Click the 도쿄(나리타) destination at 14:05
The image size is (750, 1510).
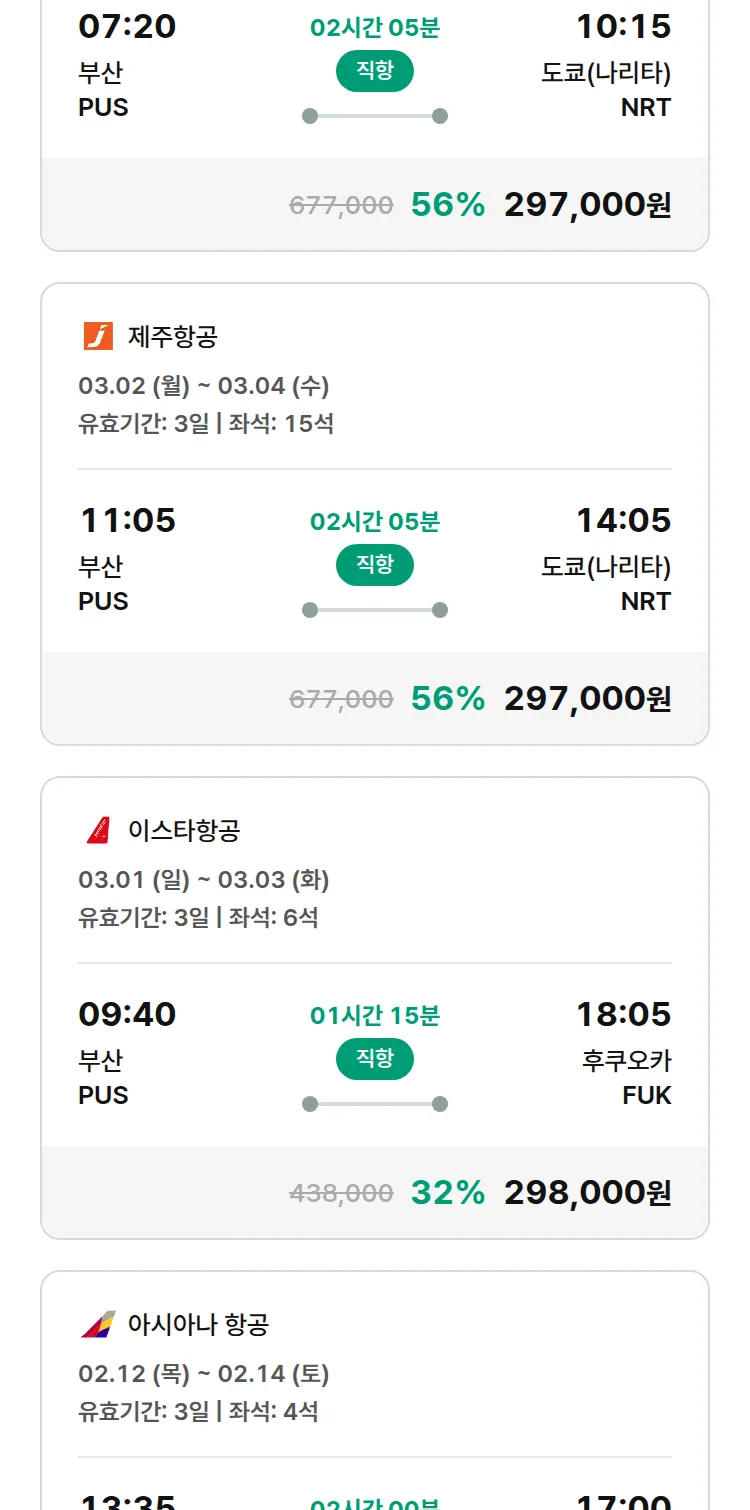[606, 567]
